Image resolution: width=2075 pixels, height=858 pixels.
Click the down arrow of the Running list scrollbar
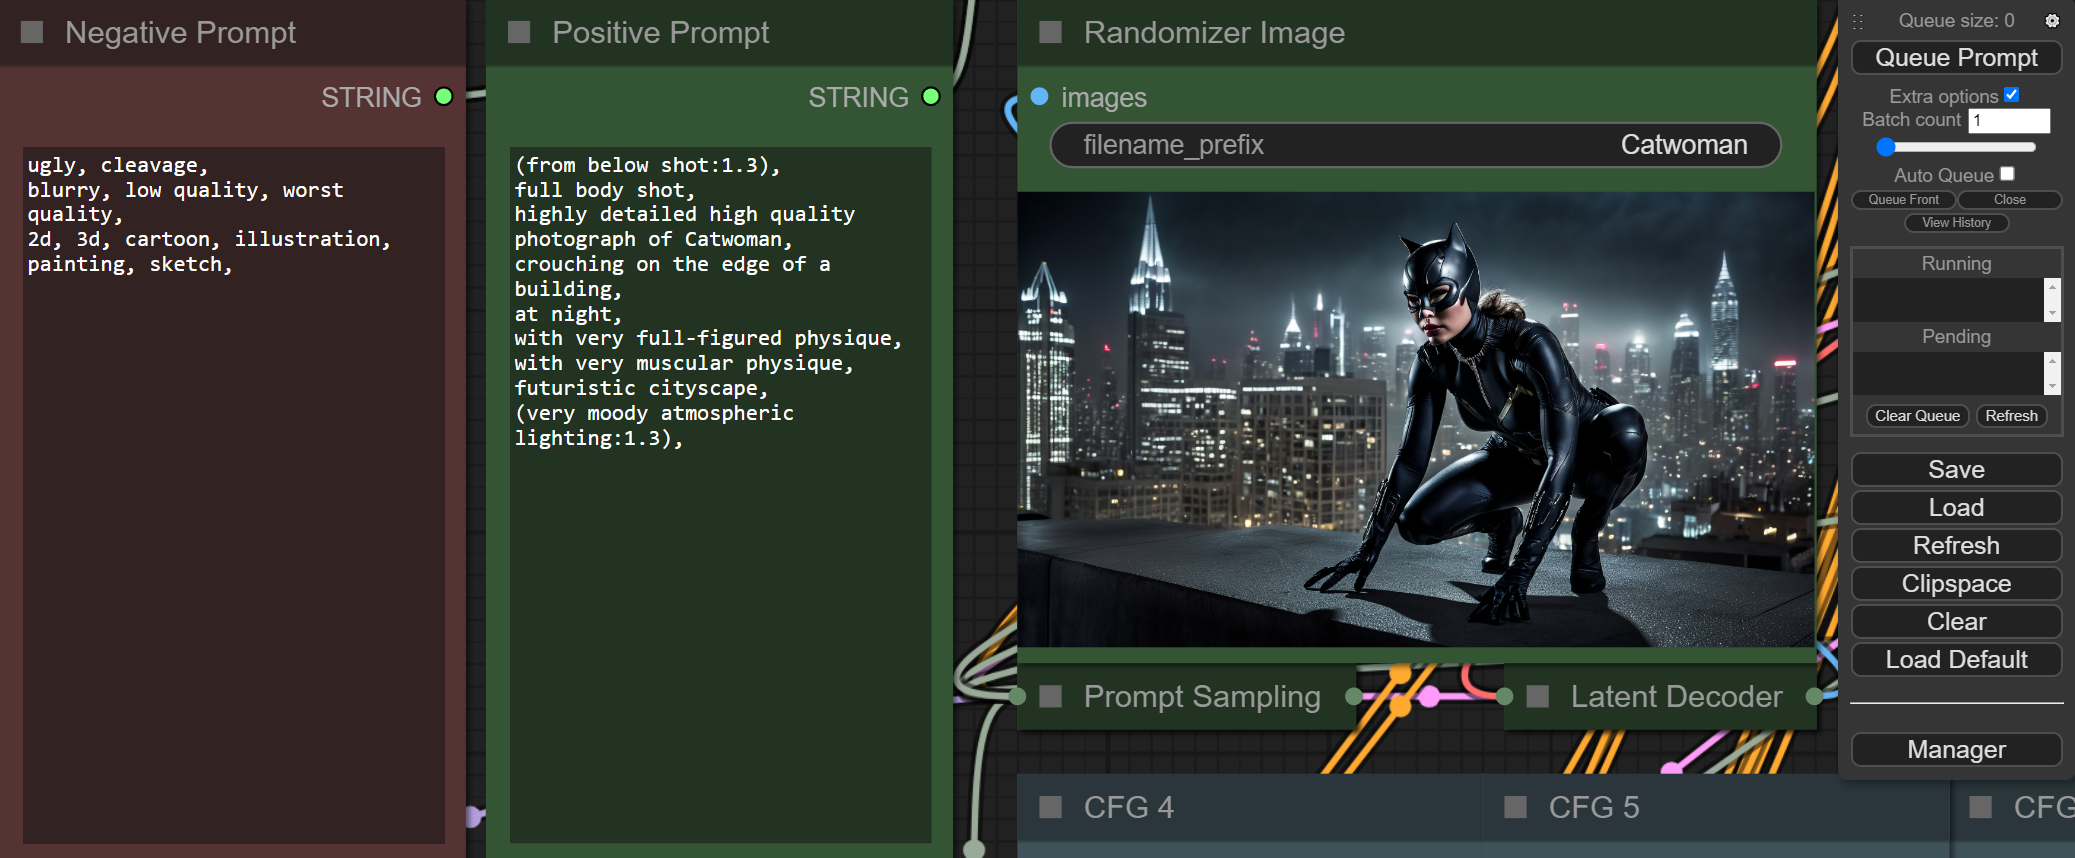coord(2052,314)
